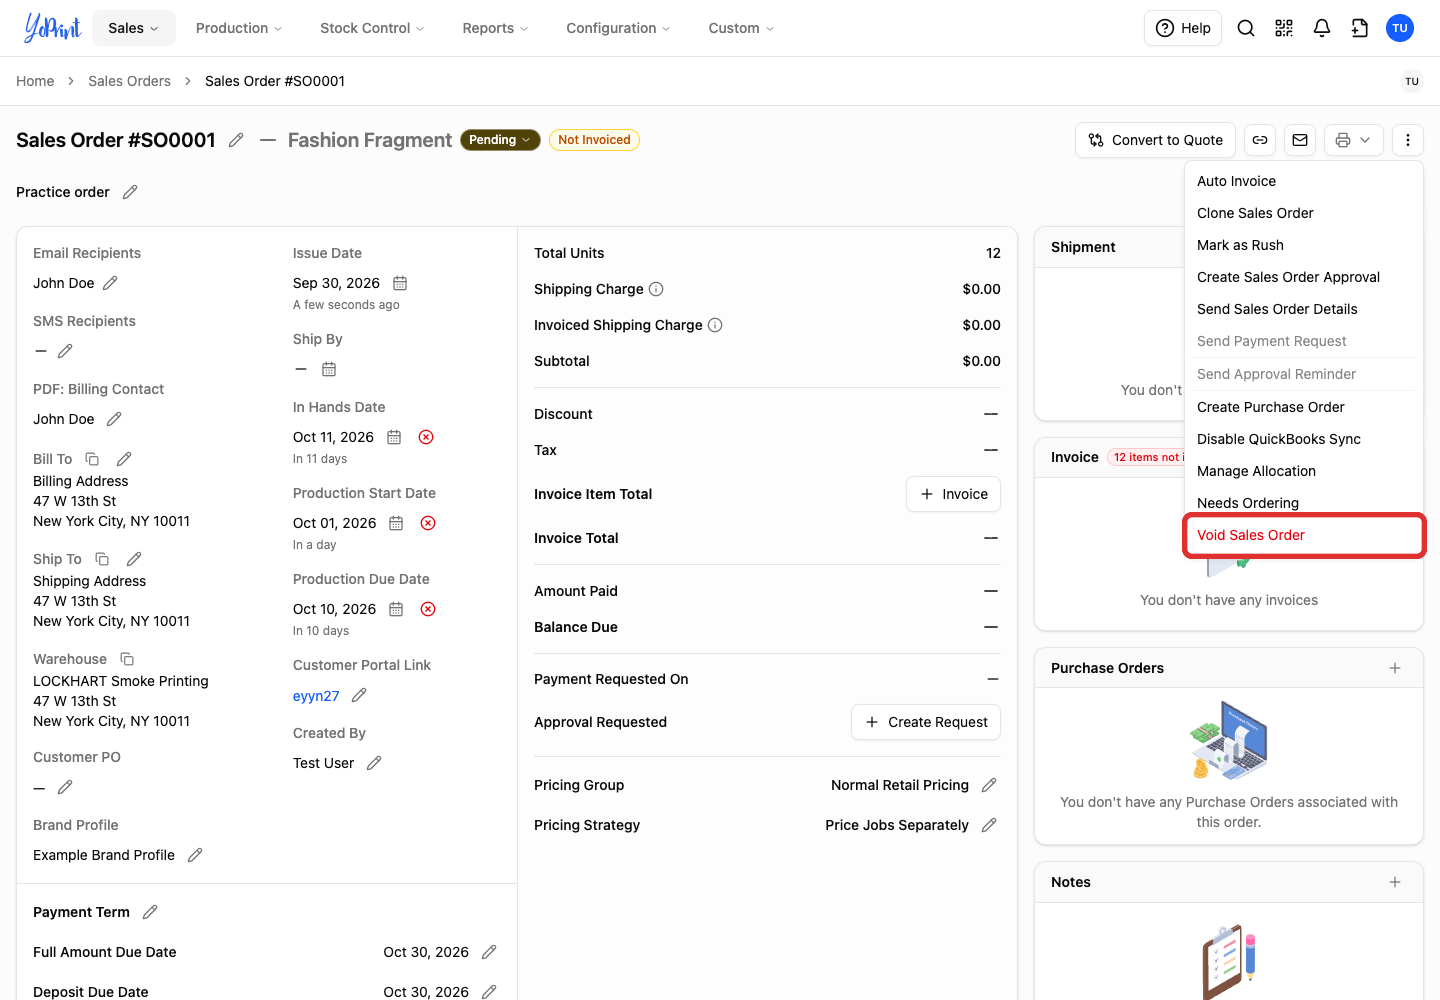Clear the Production Start Date
The image size is (1440, 1000).
point(428,523)
